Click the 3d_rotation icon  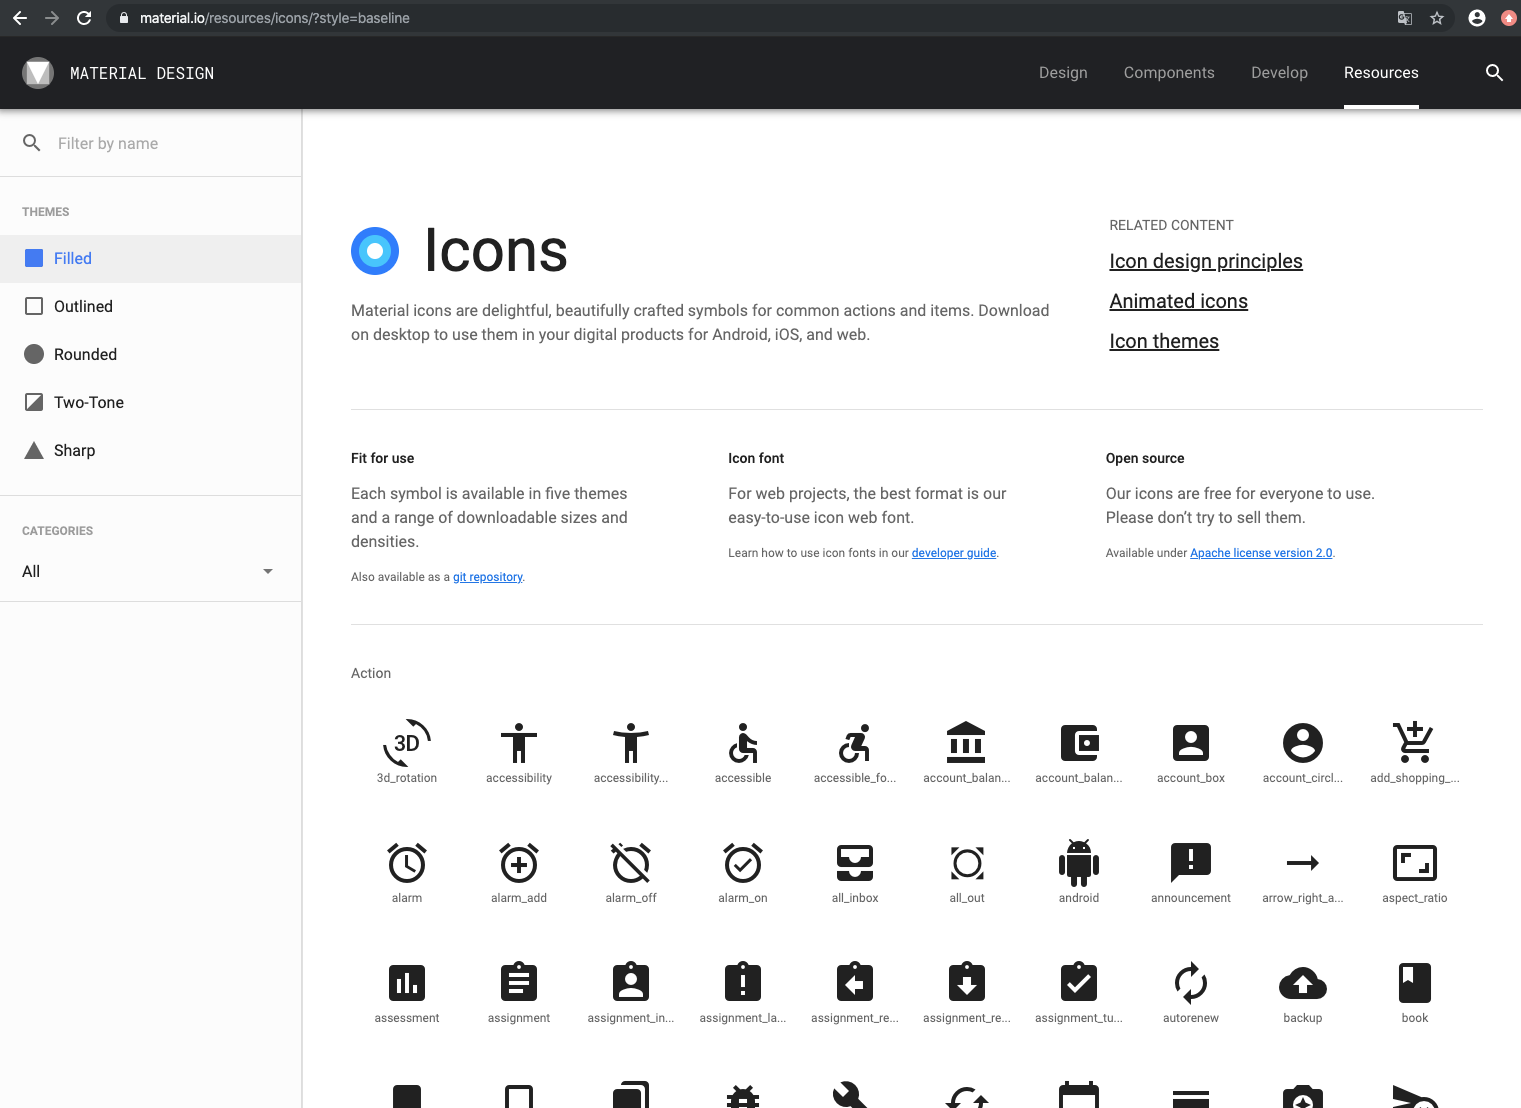pyautogui.click(x=407, y=743)
